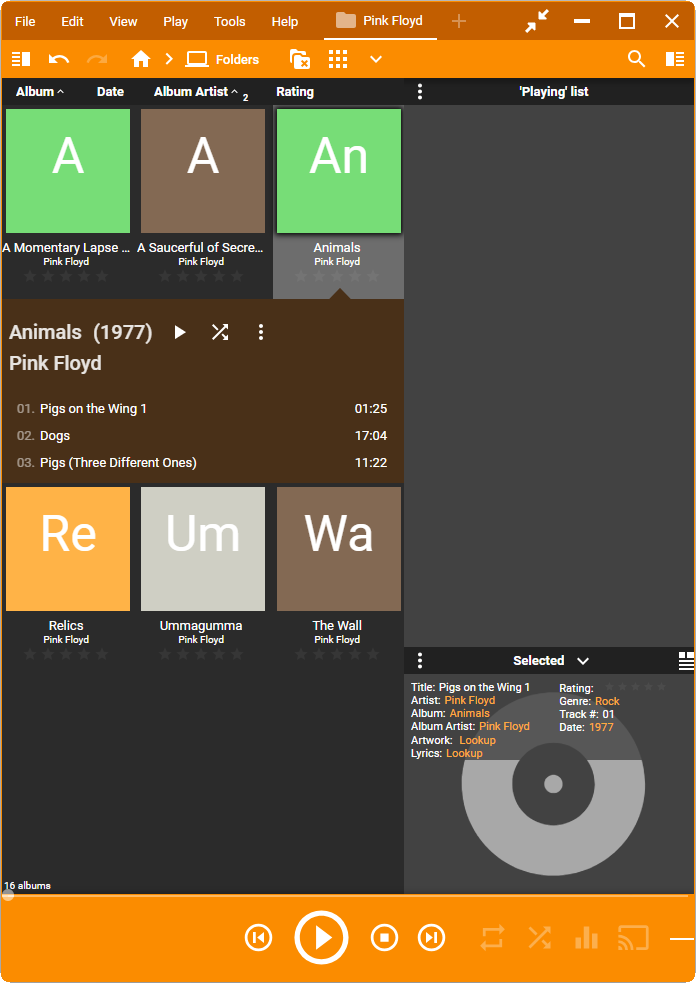The width and height of the screenshot is (696, 983).
Task: Click the cast to device icon
Action: point(632,938)
